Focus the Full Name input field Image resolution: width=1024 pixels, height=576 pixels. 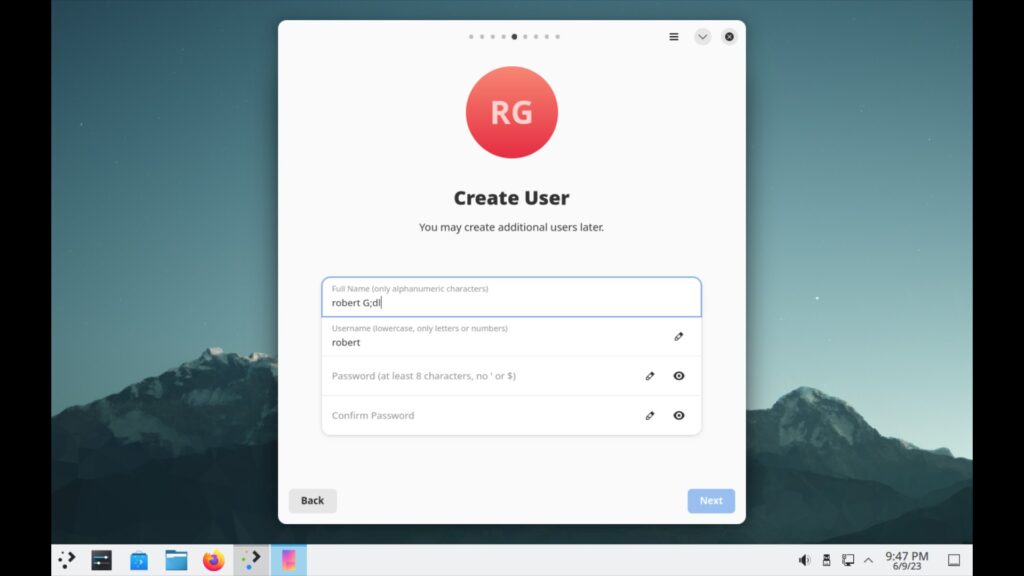click(511, 297)
